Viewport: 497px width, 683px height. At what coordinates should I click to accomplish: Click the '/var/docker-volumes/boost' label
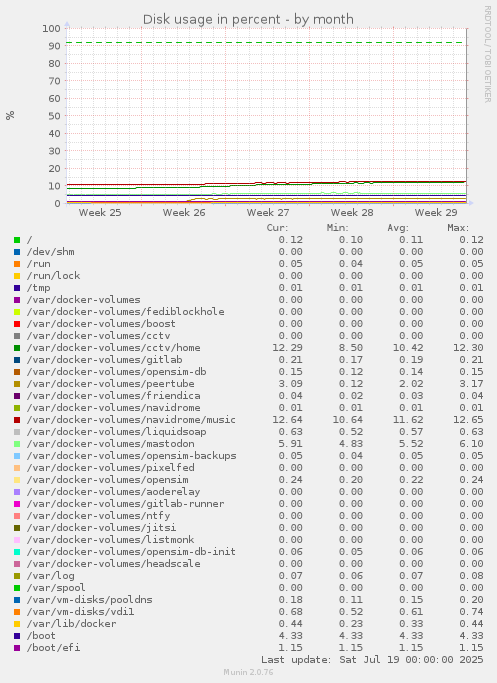click(x=101, y=324)
